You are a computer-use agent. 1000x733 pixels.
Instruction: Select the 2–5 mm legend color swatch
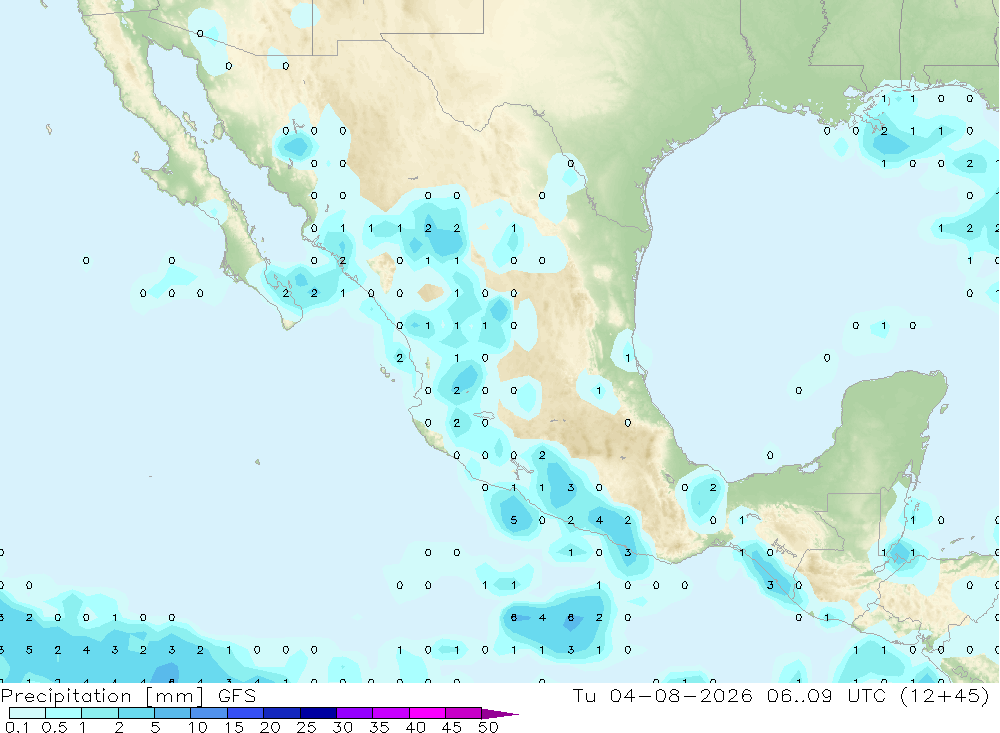(136, 713)
